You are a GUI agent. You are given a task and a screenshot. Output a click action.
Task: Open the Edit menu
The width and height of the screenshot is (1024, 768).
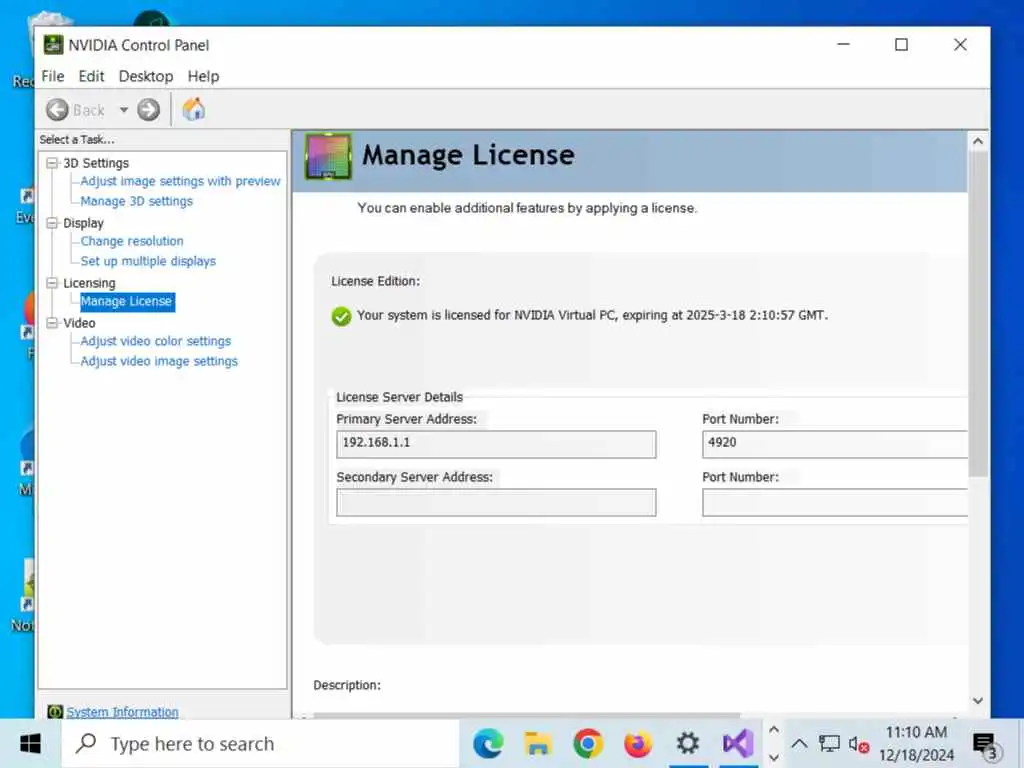pyautogui.click(x=91, y=76)
